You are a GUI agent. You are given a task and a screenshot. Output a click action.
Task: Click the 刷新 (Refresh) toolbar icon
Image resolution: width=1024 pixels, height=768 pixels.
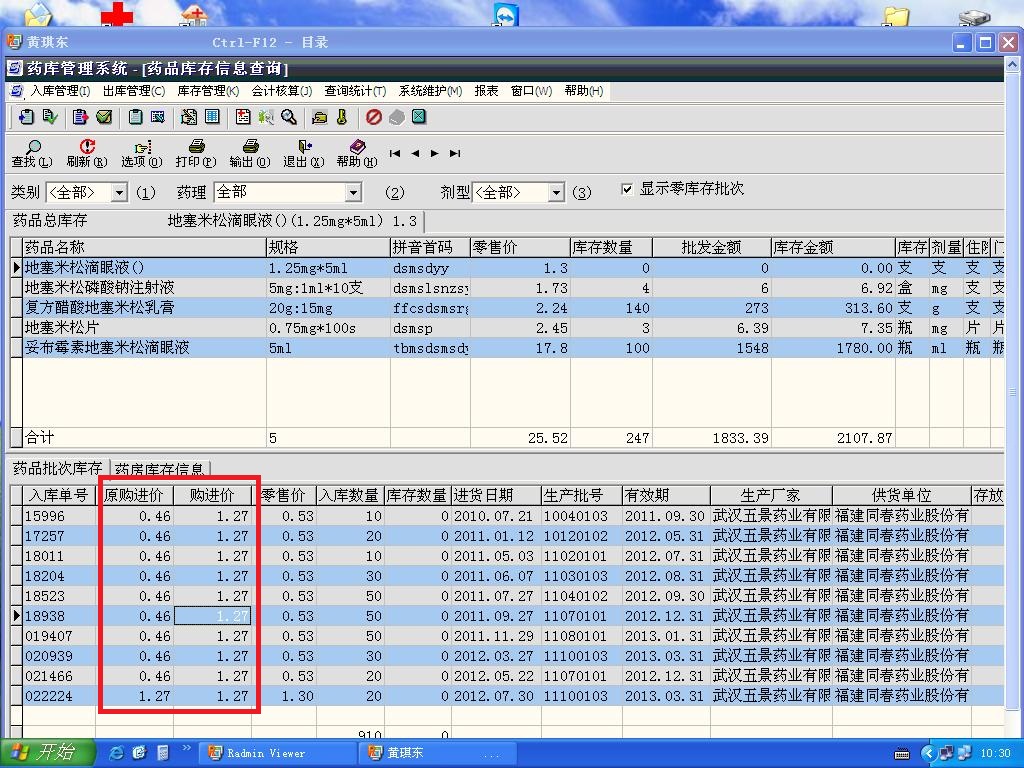point(86,148)
